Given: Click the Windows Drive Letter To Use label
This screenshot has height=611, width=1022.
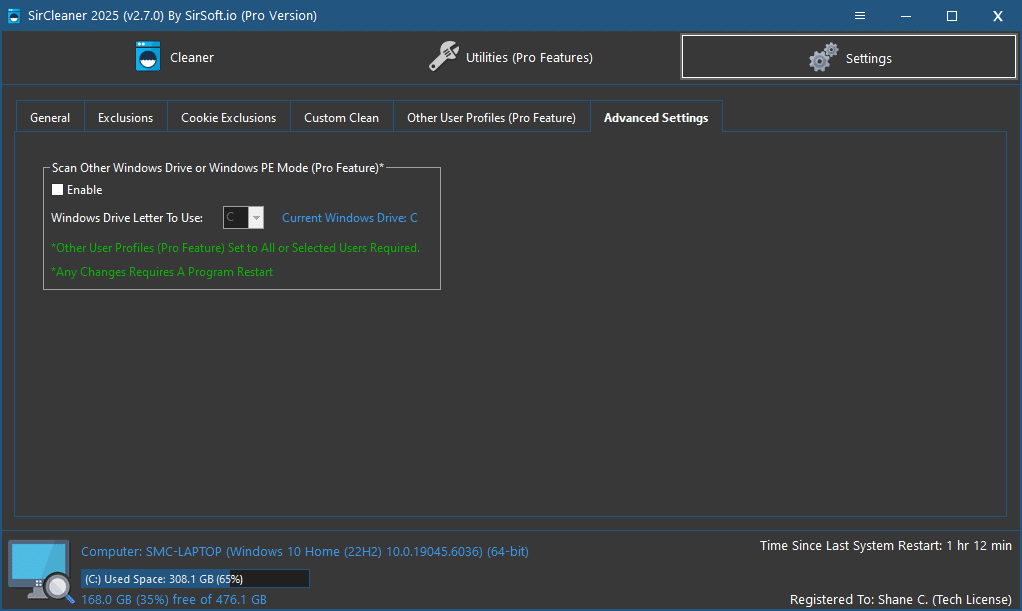Looking at the screenshot, I should pyautogui.click(x=127, y=218).
